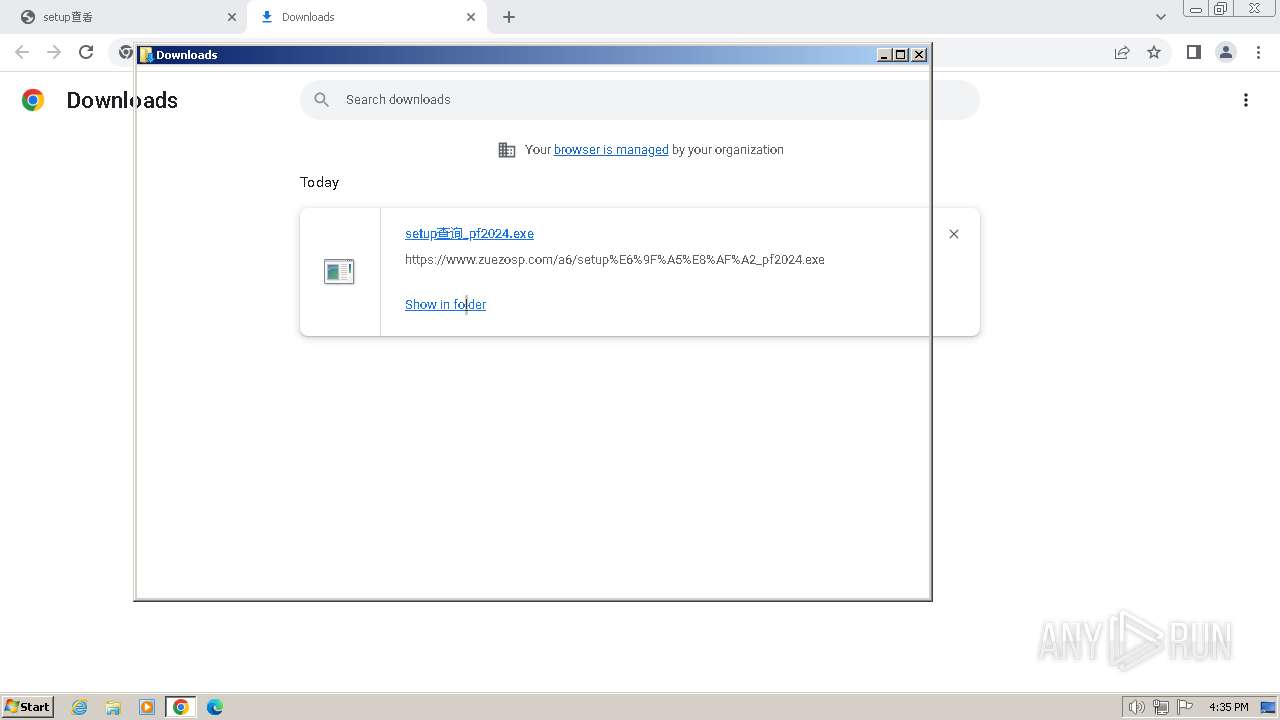Remove setup_pf2024.exe from the downloads list

pyautogui.click(x=954, y=234)
